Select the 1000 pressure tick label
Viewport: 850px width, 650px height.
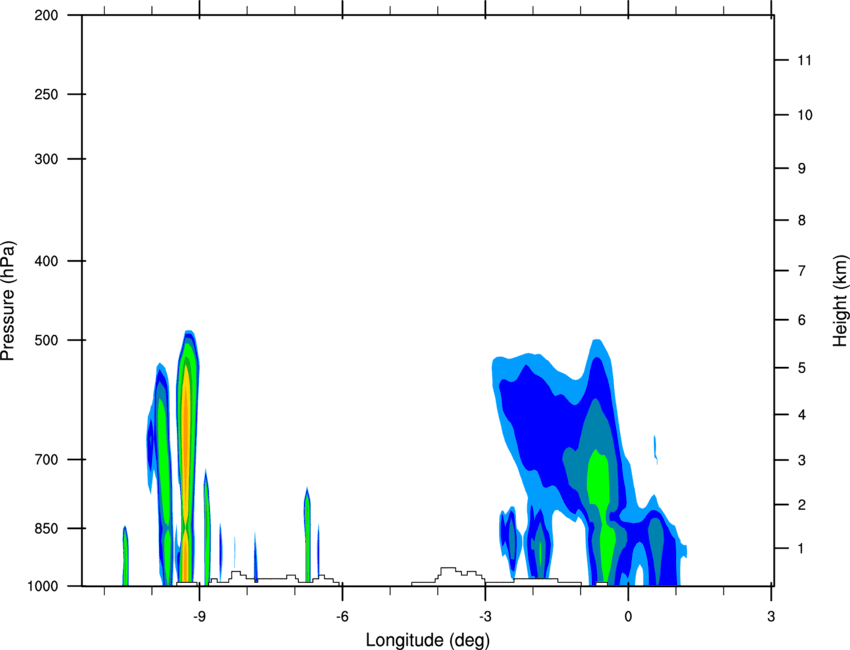[42, 586]
